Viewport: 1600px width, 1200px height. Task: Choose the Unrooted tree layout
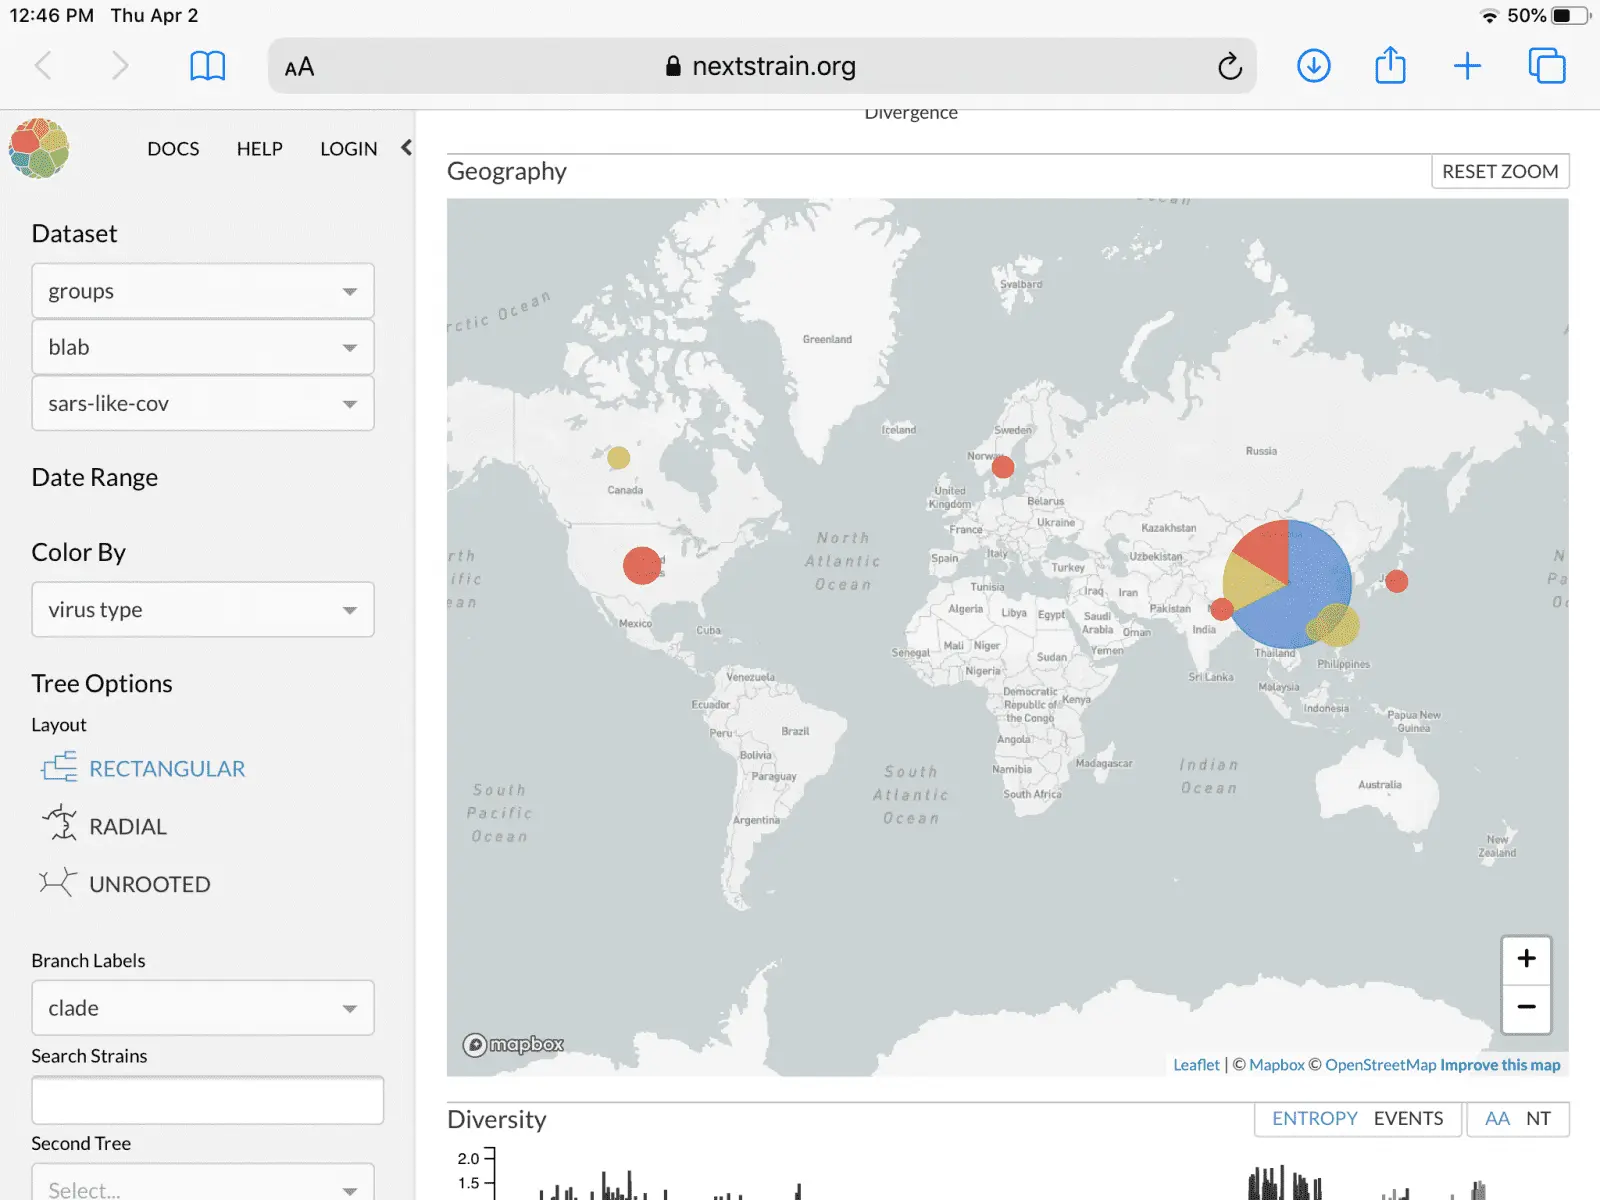[149, 885]
